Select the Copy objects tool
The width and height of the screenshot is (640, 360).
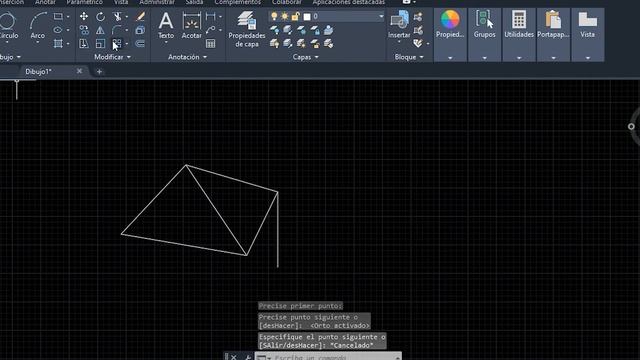(84, 30)
